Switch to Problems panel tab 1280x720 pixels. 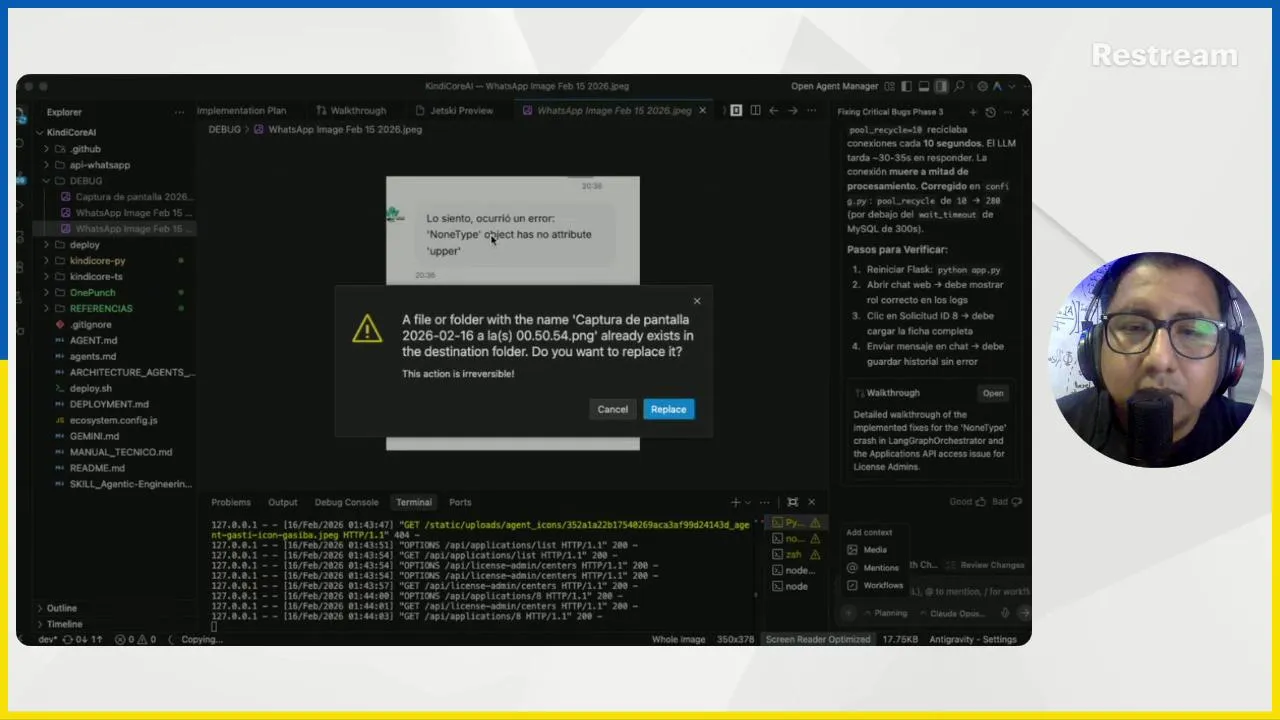point(231,503)
